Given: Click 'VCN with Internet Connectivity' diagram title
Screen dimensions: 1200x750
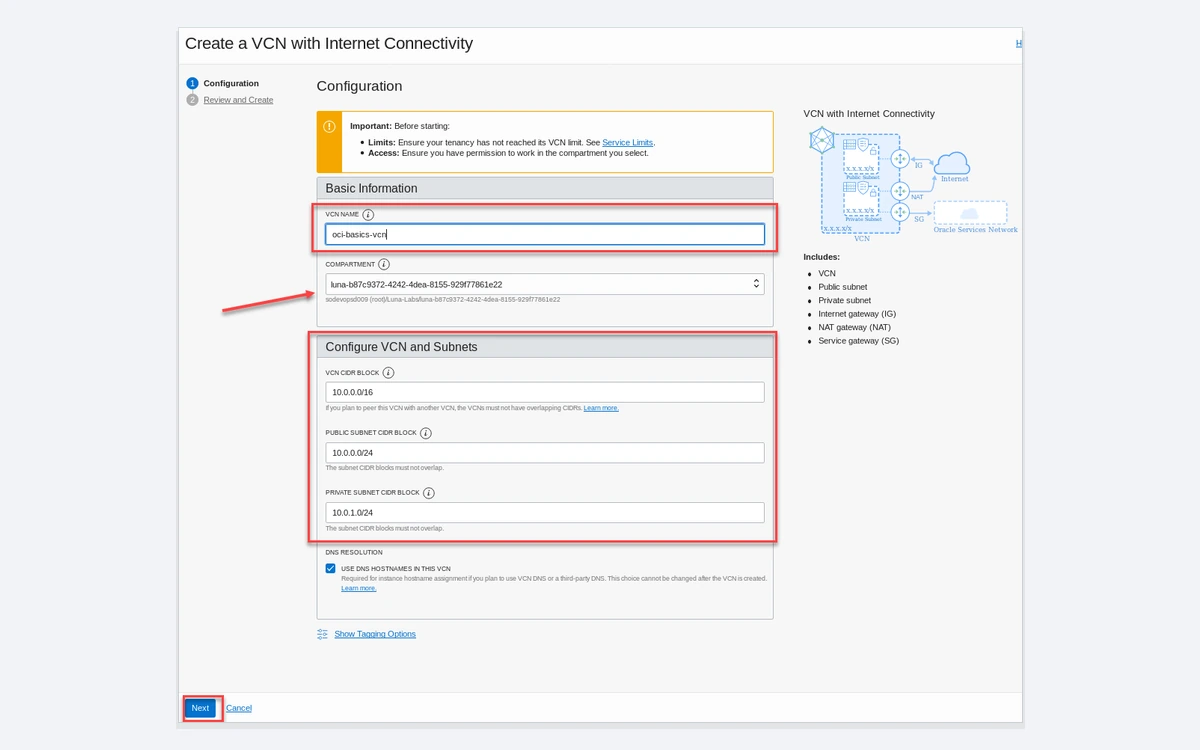Looking at the screenshot, I should click(x=869, y=114).
